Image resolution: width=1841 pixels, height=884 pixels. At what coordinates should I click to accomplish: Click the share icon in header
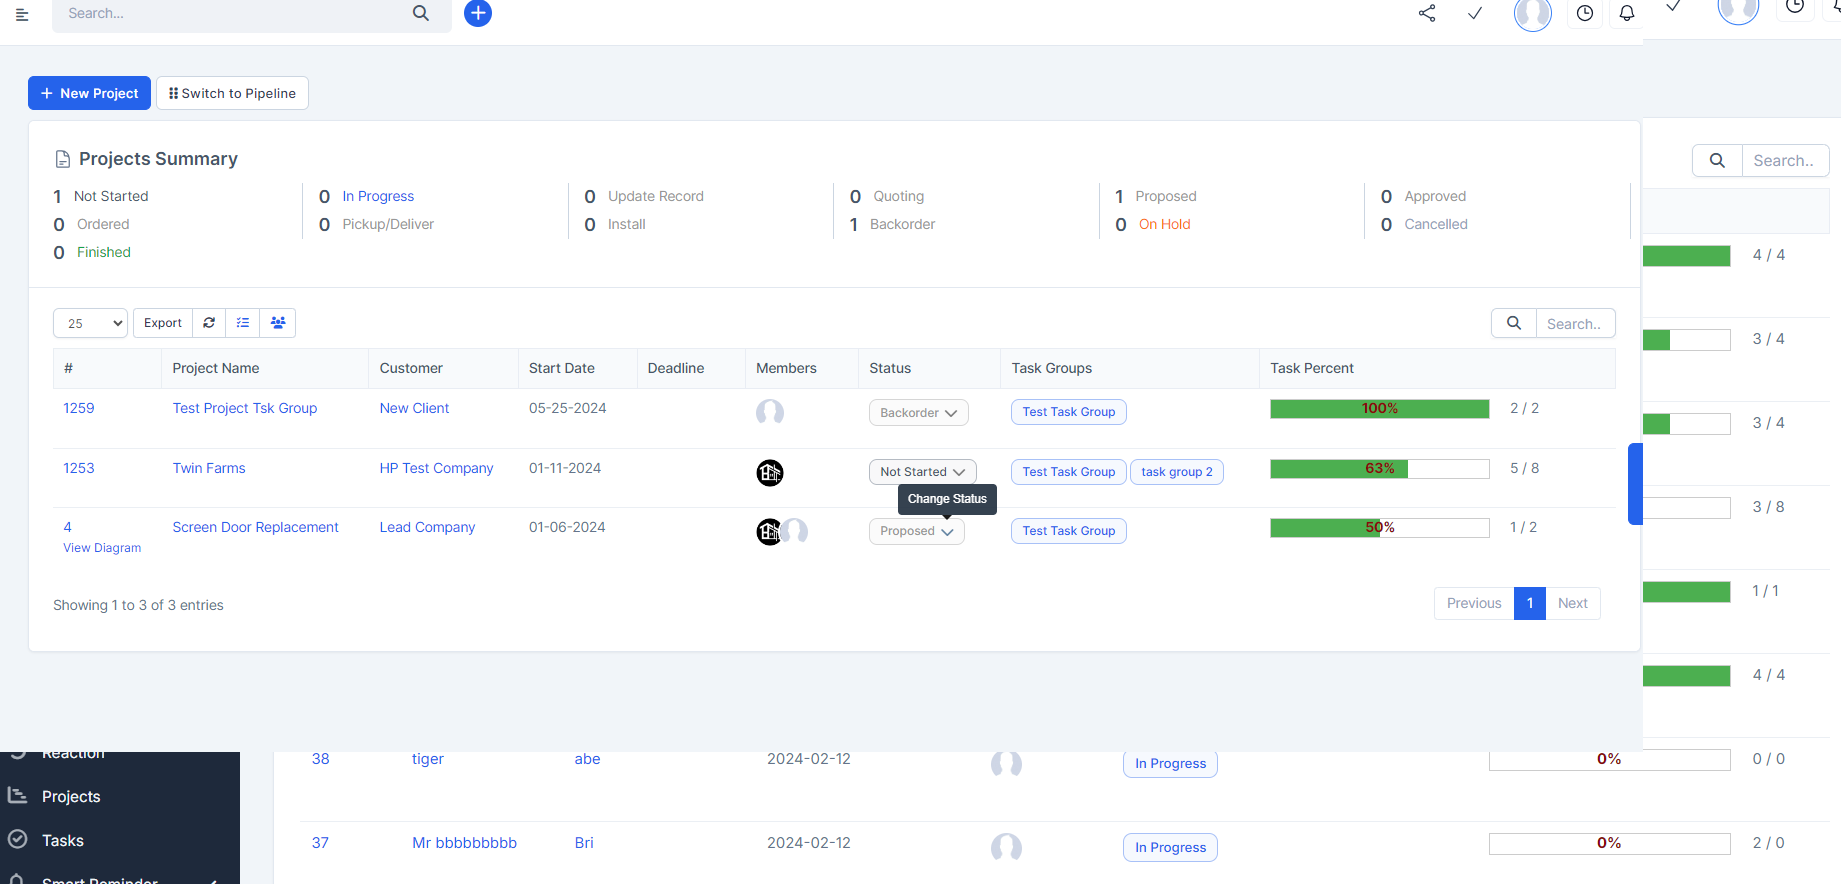pyautogui.click(x=1427, y=13)
